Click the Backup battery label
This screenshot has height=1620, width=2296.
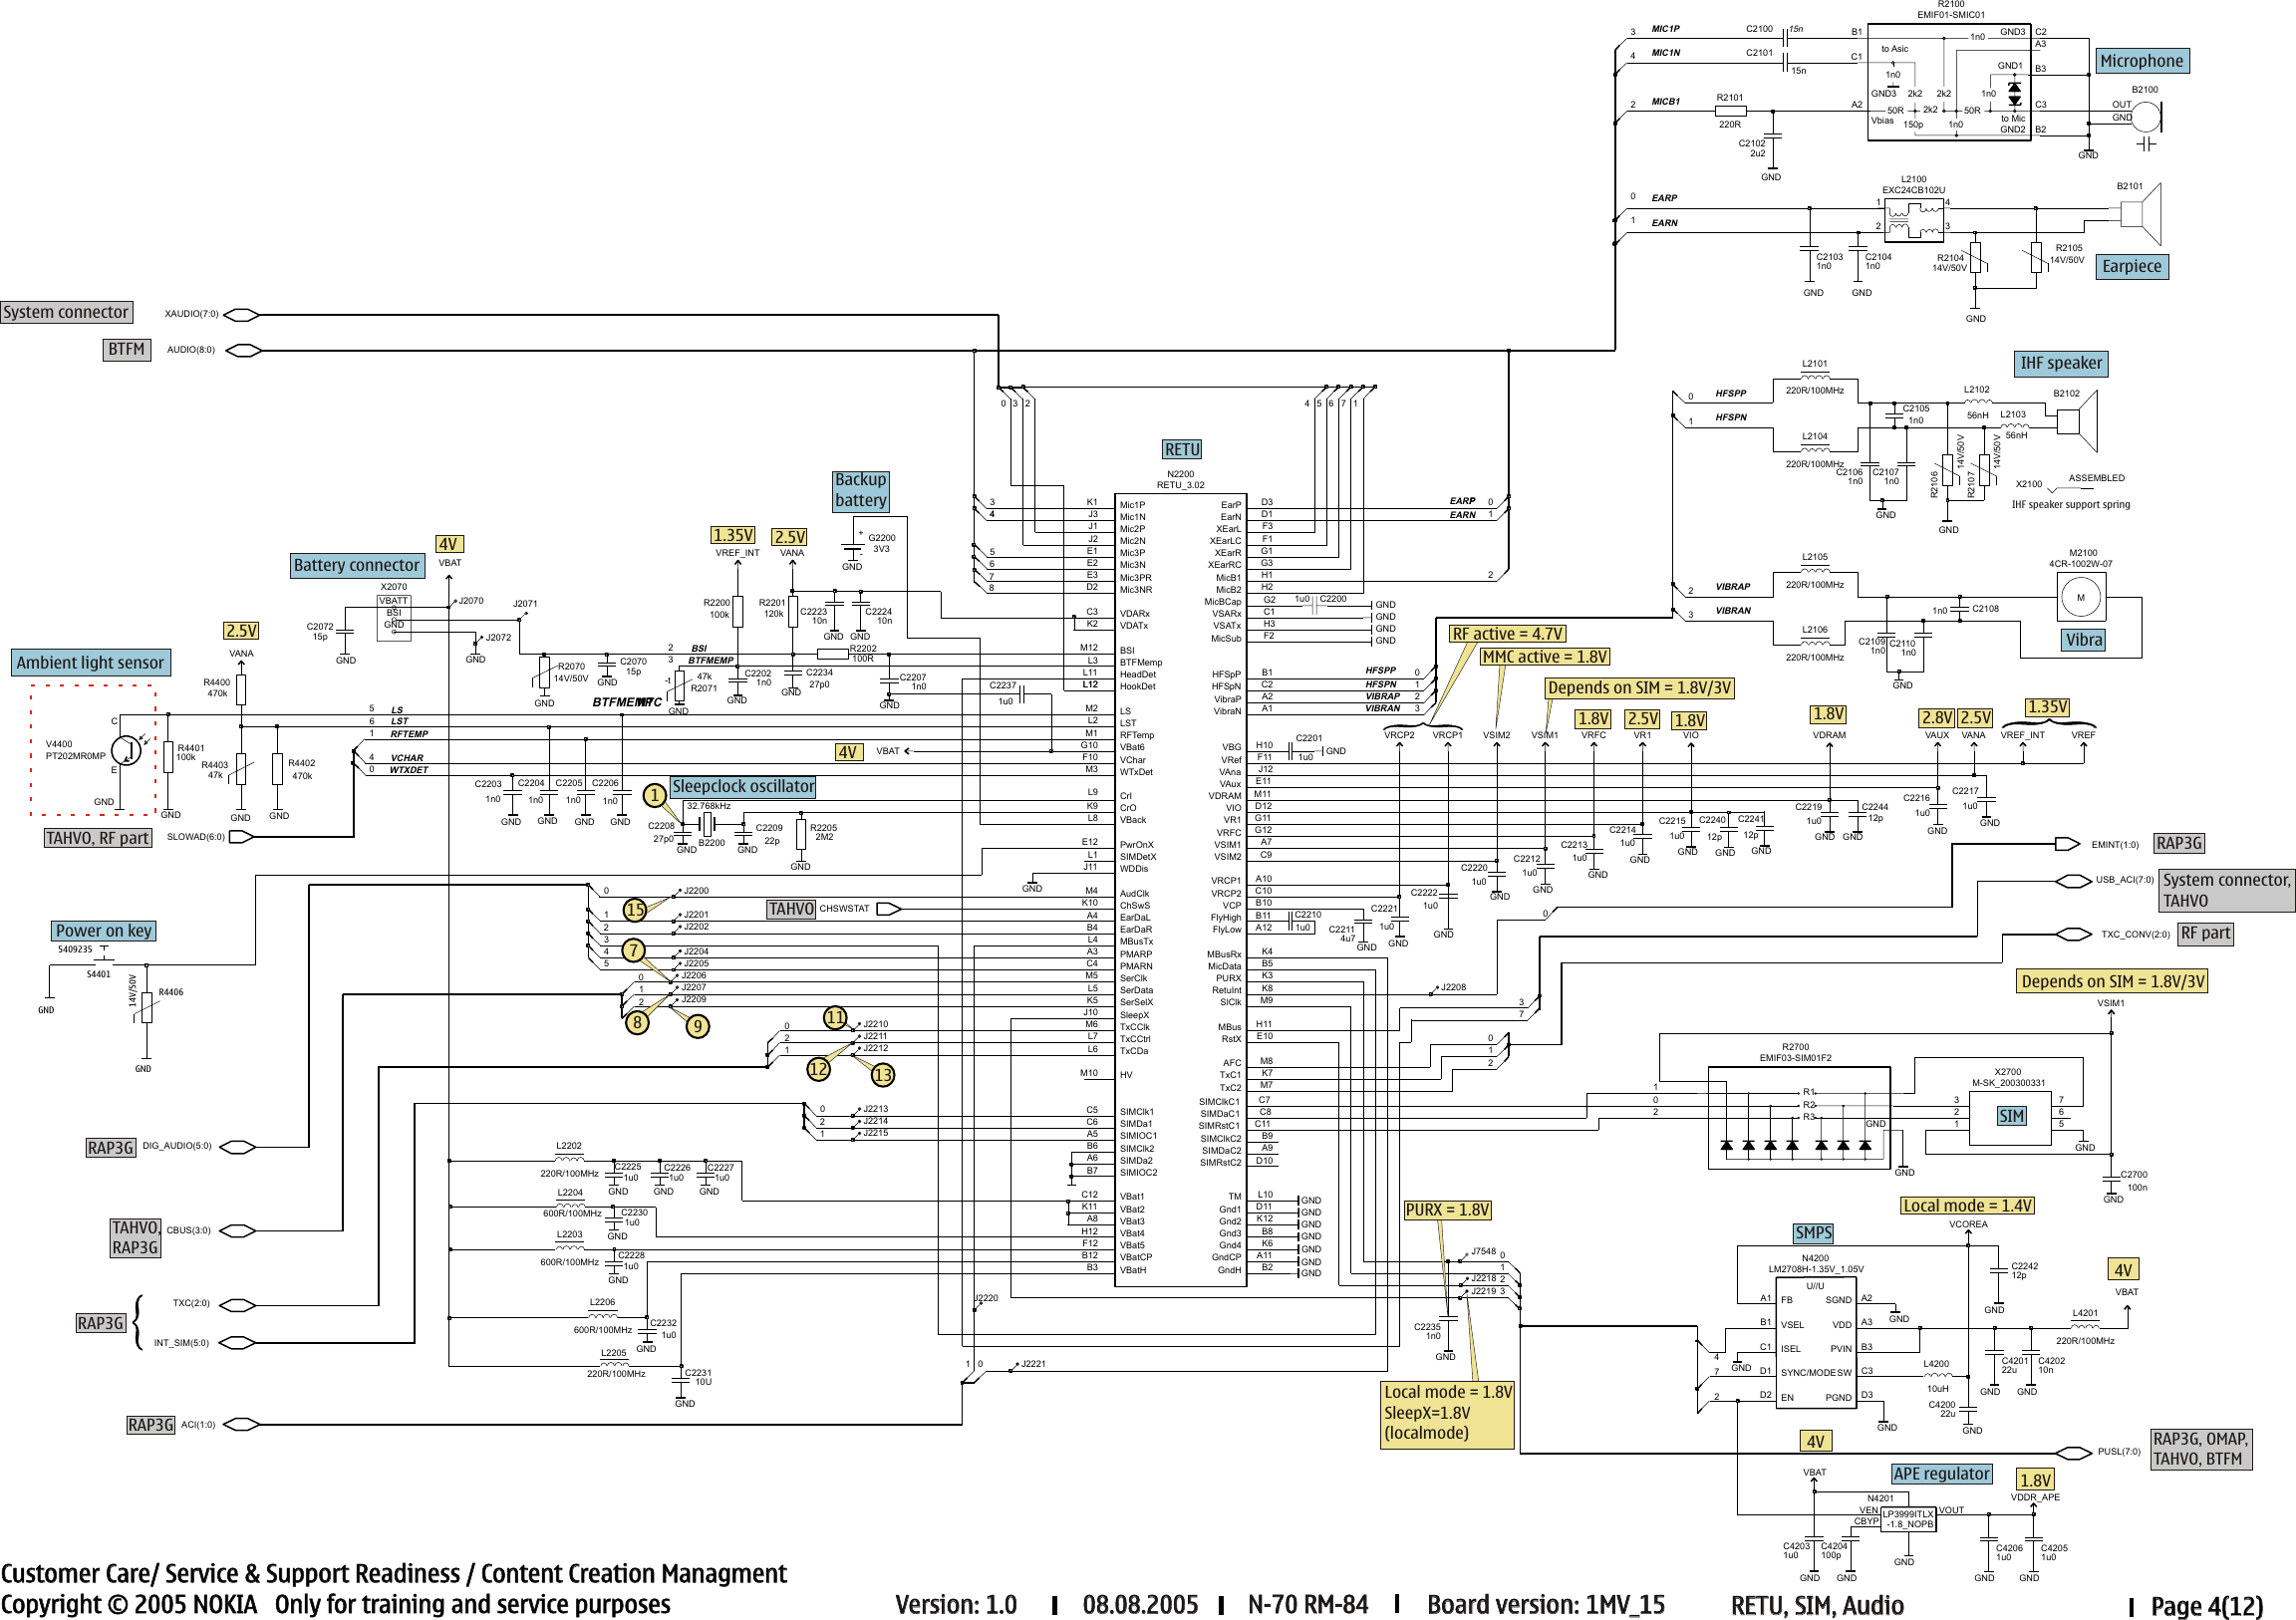pos(861,490)
